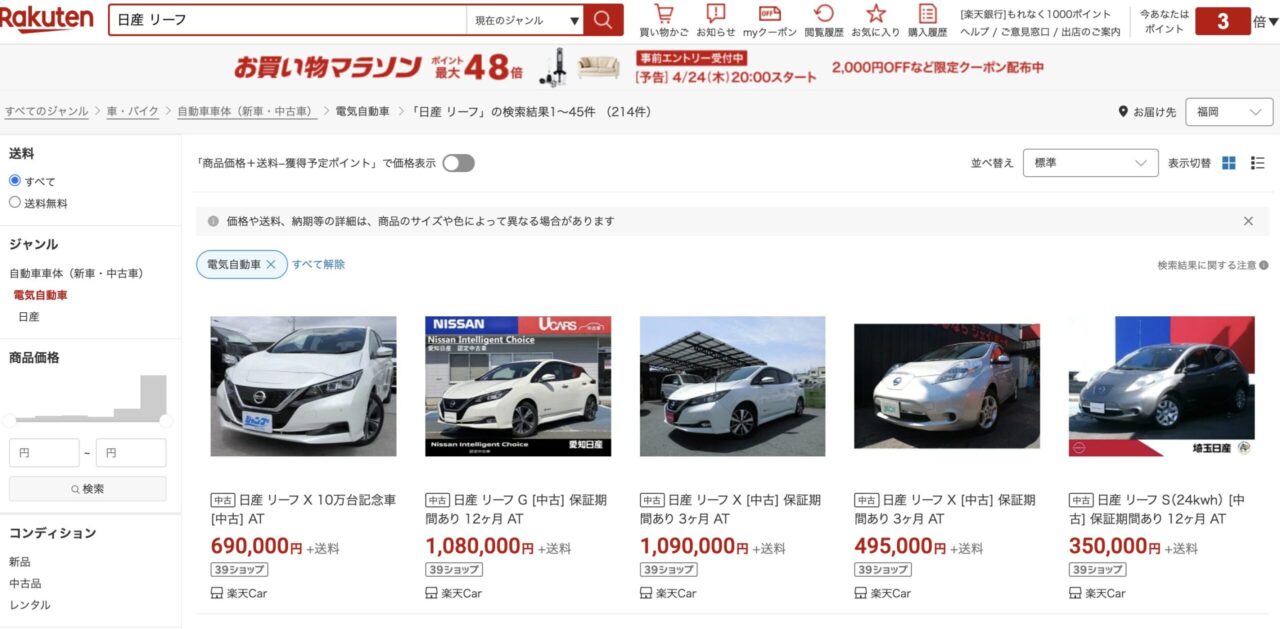This screenshot has width=1280, height=629.
Task: Click the points multiplier 3 badge
Action: (1223, 21)
